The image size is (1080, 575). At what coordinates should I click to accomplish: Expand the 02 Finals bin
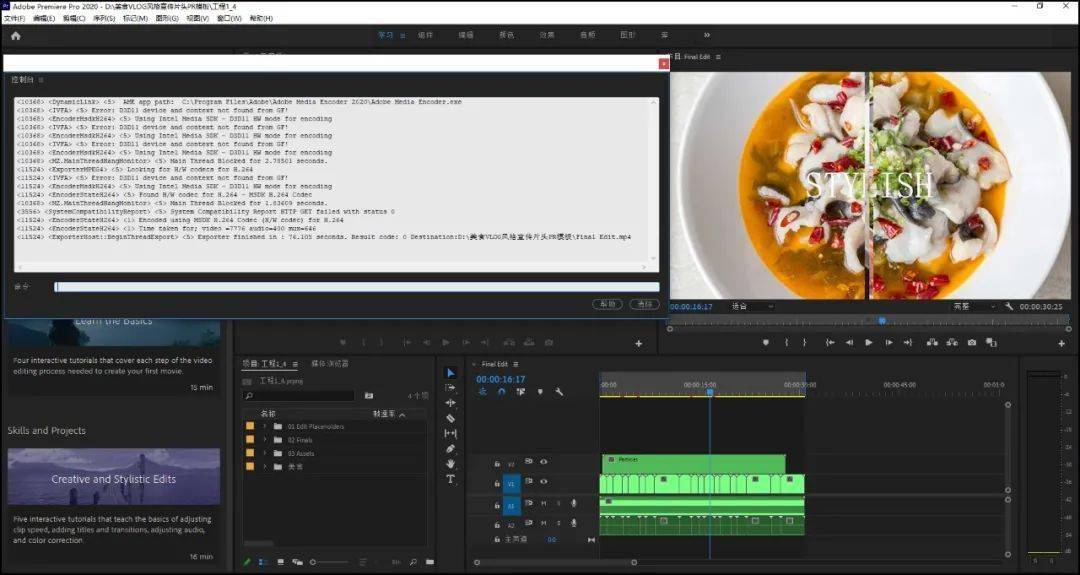tap(264, 439)
